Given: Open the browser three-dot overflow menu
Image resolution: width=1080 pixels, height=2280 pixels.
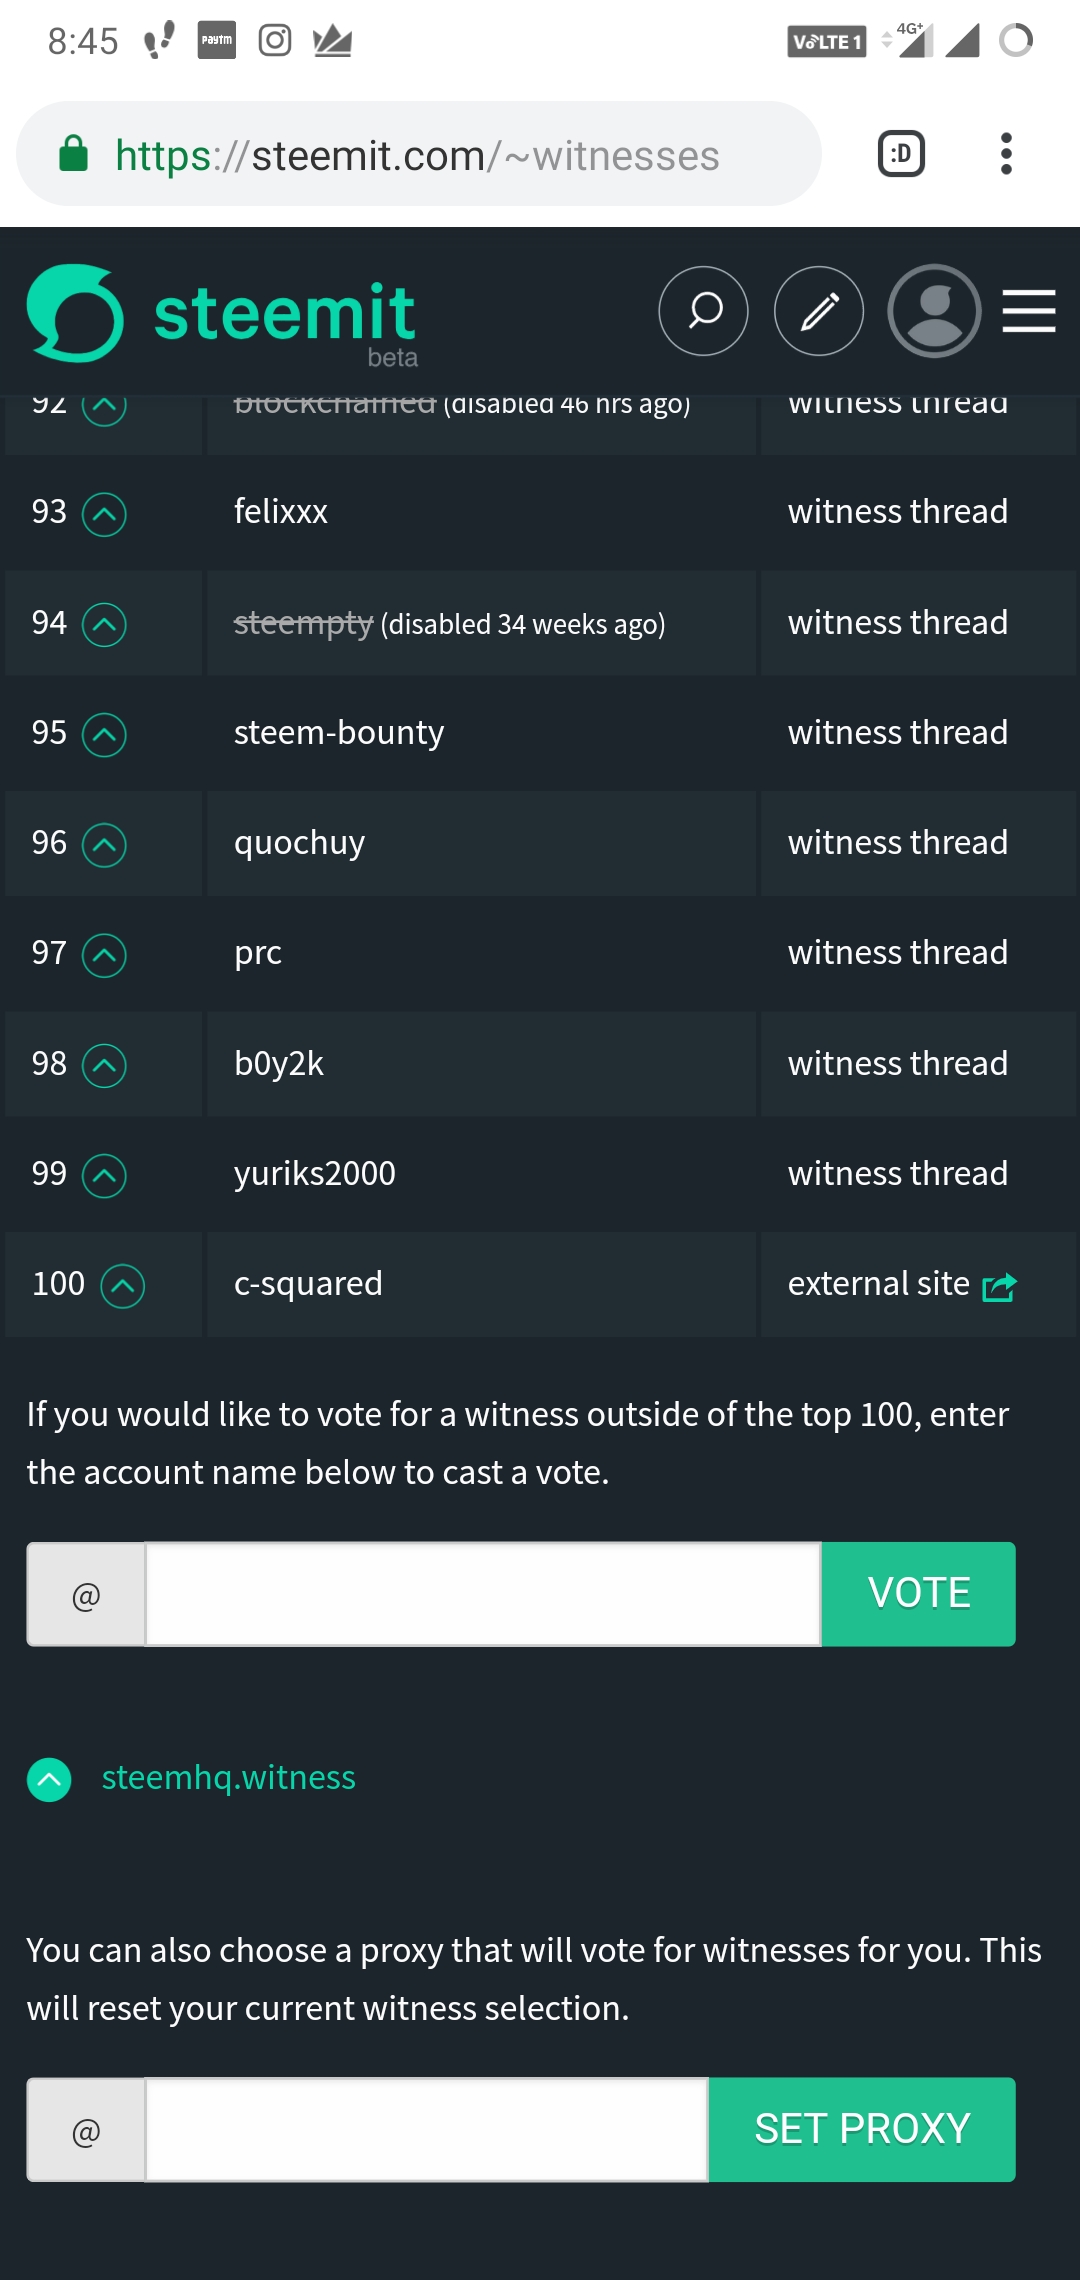Looking at the screenshot, I should pos(1006,154).
